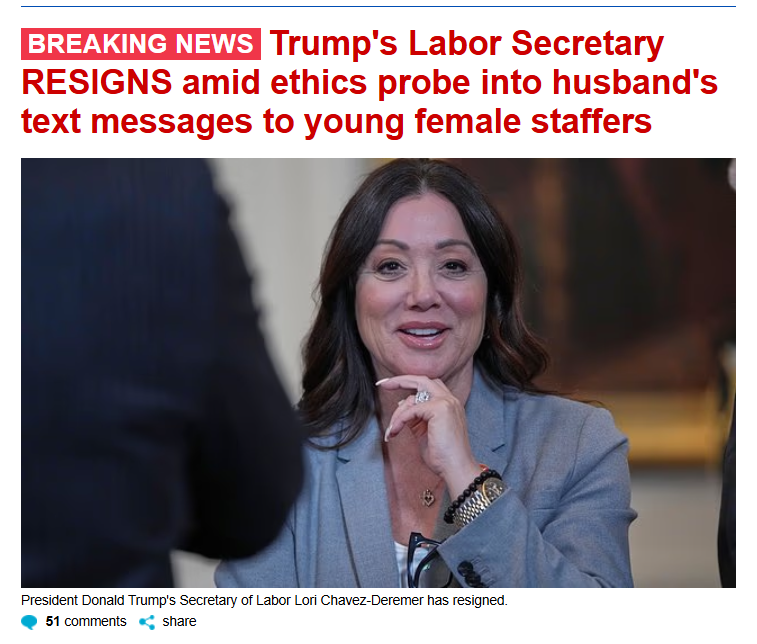Click the pendant necklace in the photo
757x644 pixels.
click(428, 497)
